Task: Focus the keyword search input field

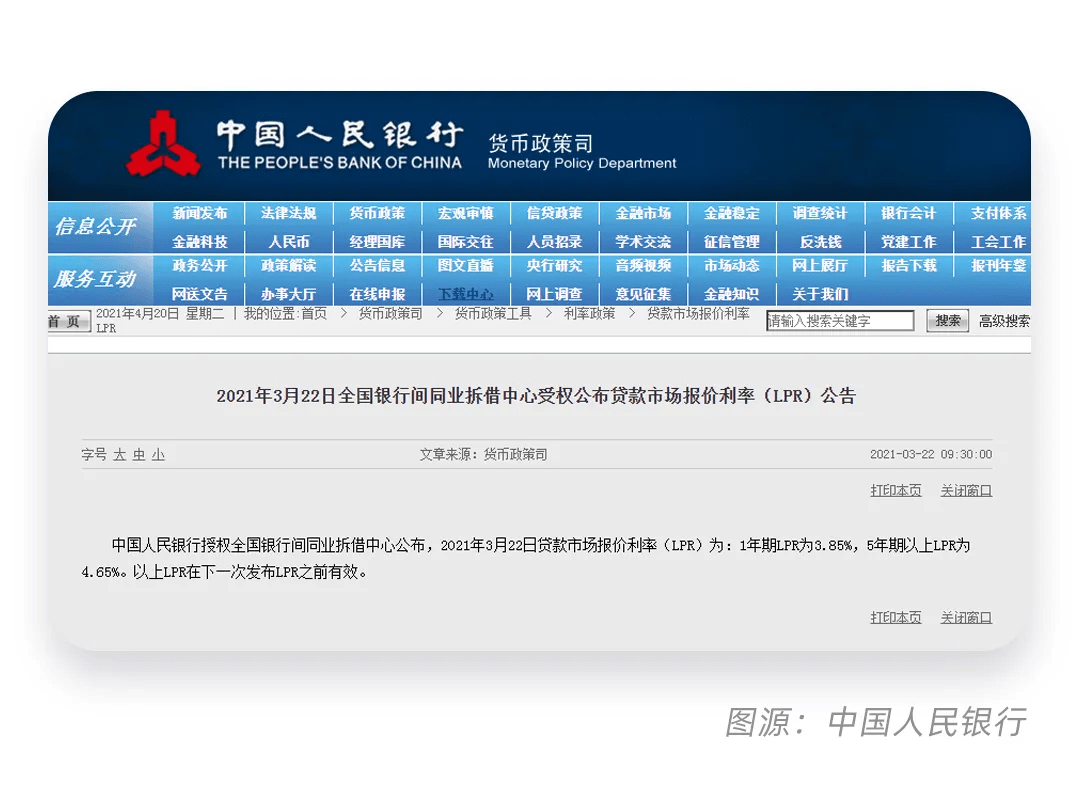Action: tap(840, 321)
